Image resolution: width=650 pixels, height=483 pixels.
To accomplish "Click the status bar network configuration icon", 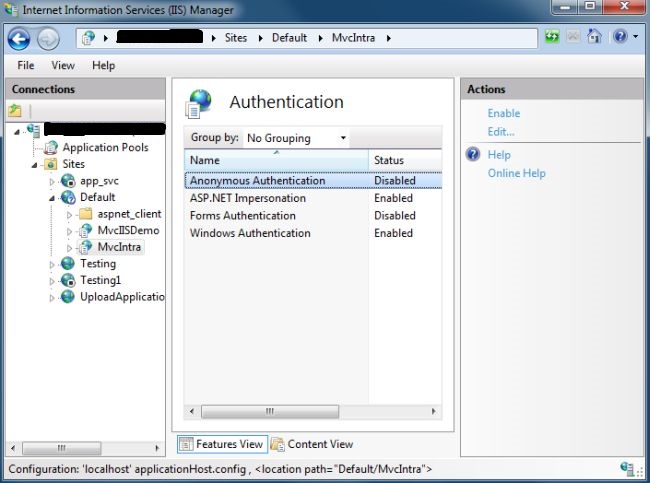I will pyautogui.click(x=627, y=469).
